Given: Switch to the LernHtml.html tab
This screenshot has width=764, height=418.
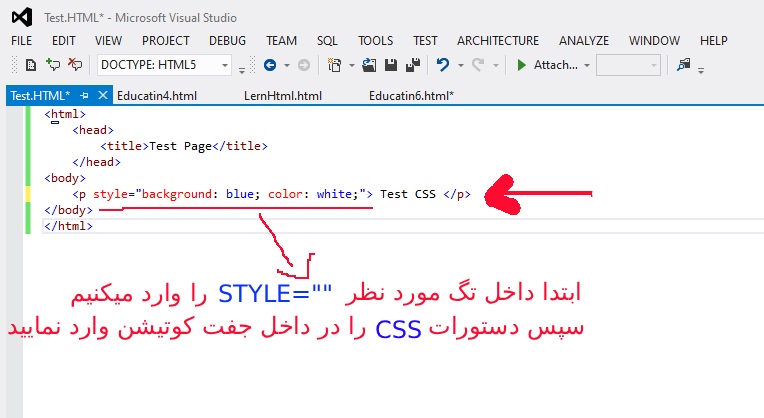Looking at the screenshot, I should click(x=282, y=95).
